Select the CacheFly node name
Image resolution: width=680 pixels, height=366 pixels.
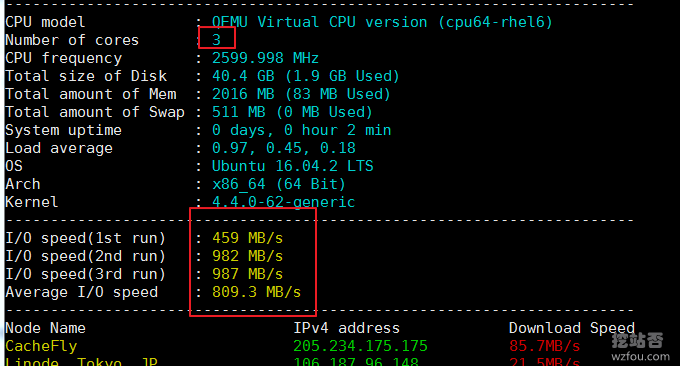(41, 346)
